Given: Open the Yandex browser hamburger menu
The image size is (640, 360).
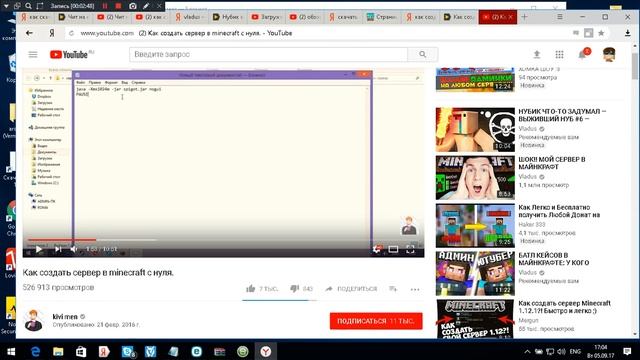Looking at the screenshot, I should pos(560,17).
